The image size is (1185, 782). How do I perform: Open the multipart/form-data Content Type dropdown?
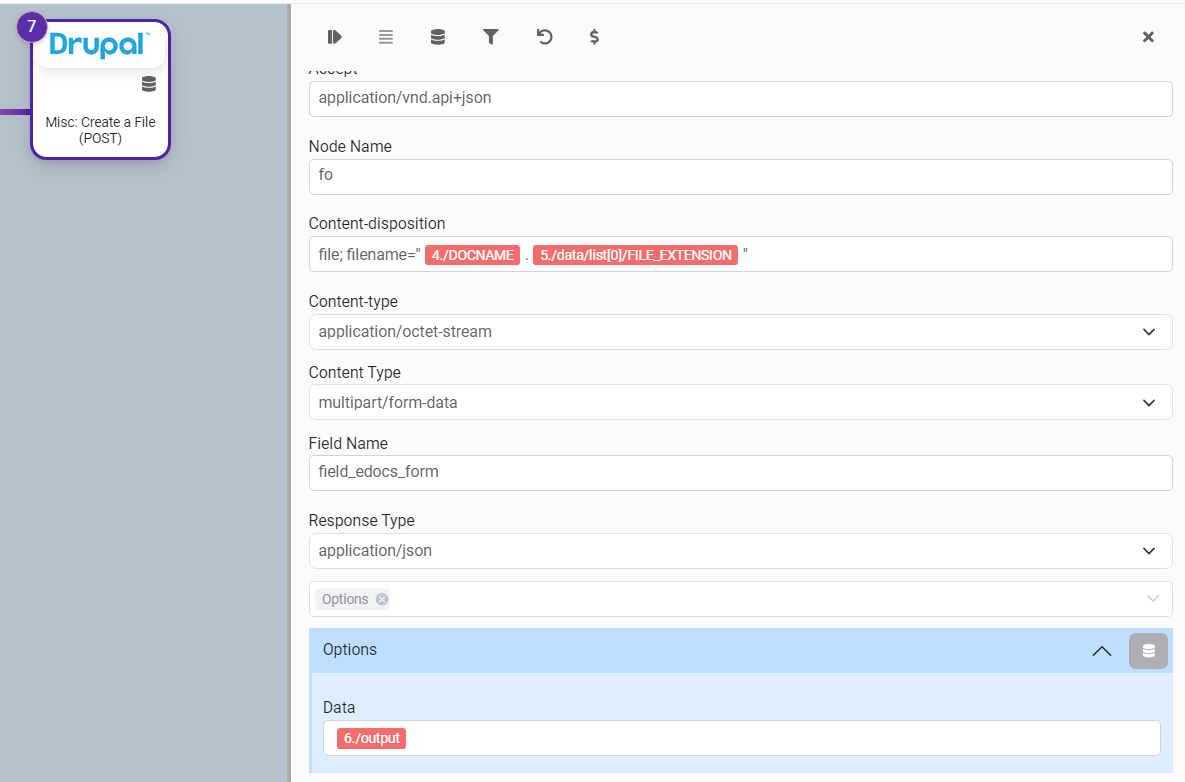click(1149, 403)
